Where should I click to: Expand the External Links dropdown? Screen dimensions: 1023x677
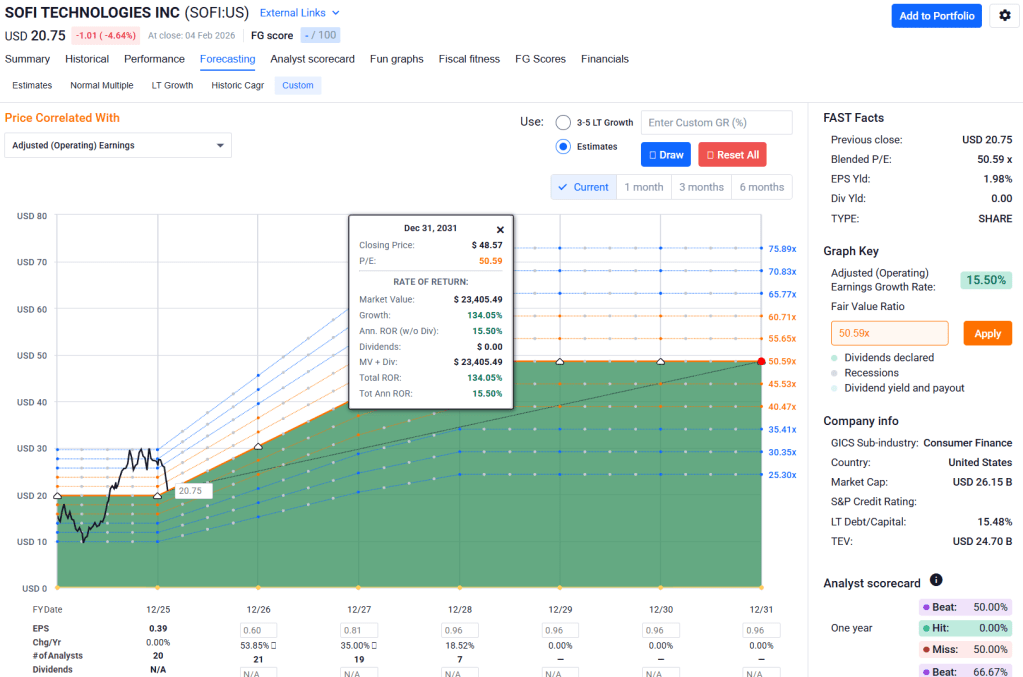(x=299, y=13)
